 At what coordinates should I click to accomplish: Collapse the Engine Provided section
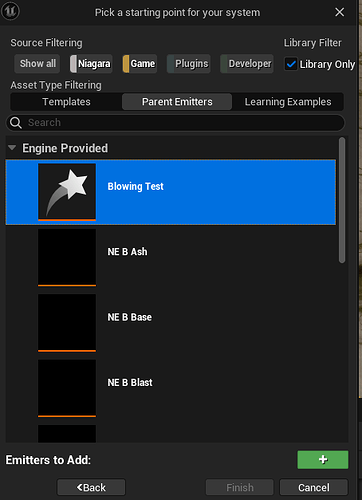point(12,148)
